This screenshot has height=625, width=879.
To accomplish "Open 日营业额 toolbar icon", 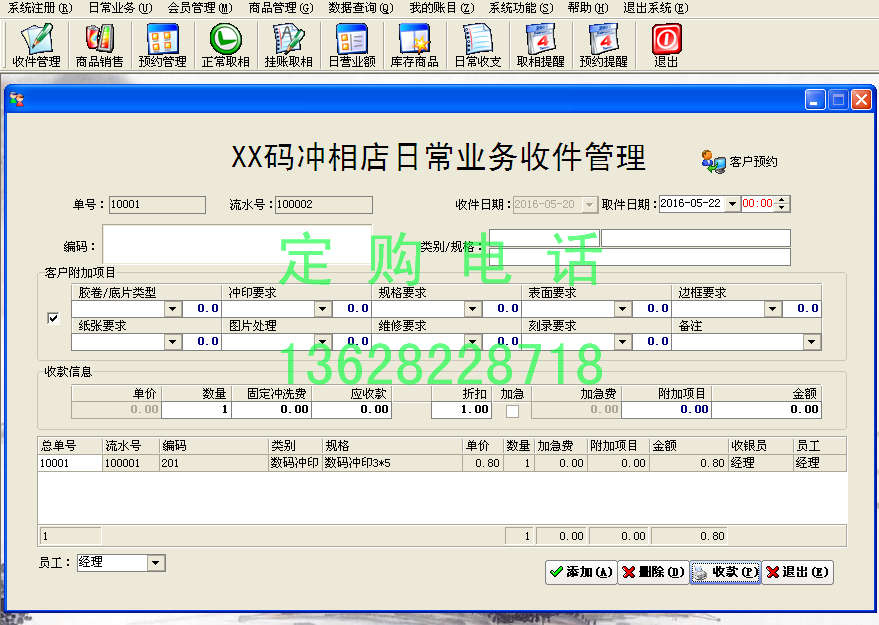I will [x=351, y=45].
